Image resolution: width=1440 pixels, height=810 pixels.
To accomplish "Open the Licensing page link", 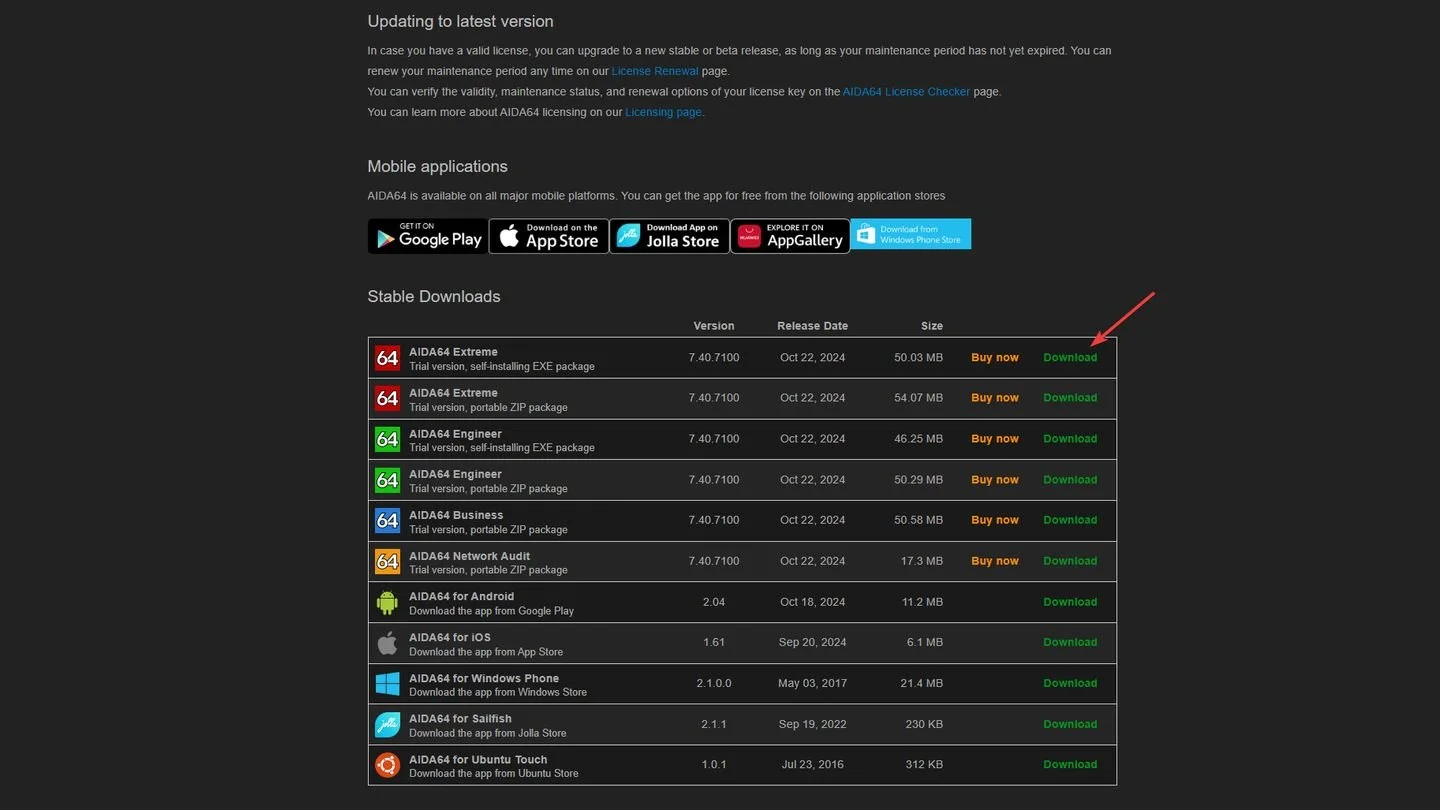I will (x=663, y=112).
